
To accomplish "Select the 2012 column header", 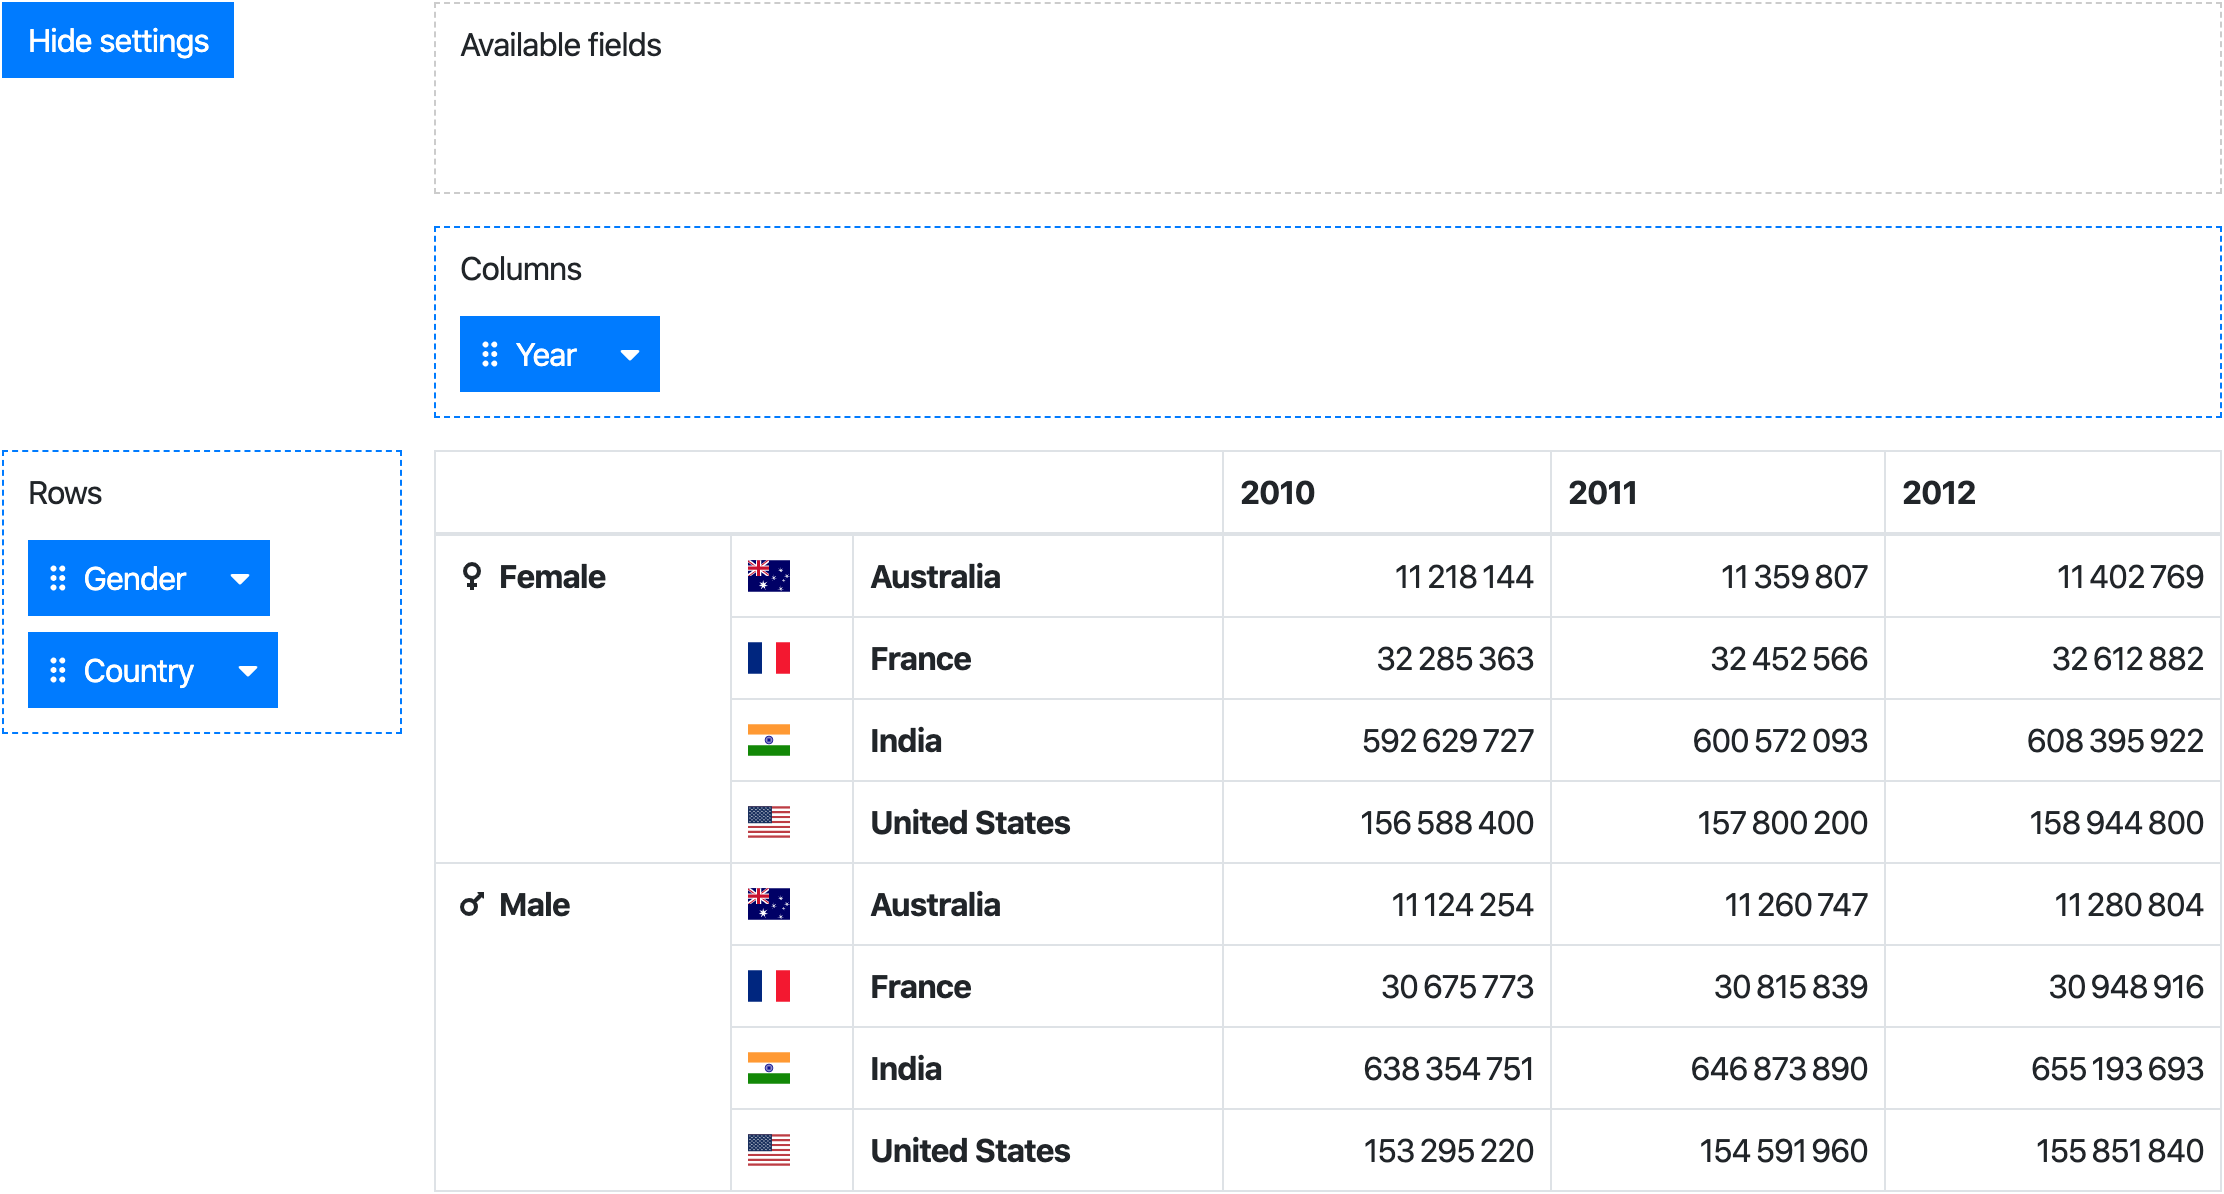I will [1938, 492].
